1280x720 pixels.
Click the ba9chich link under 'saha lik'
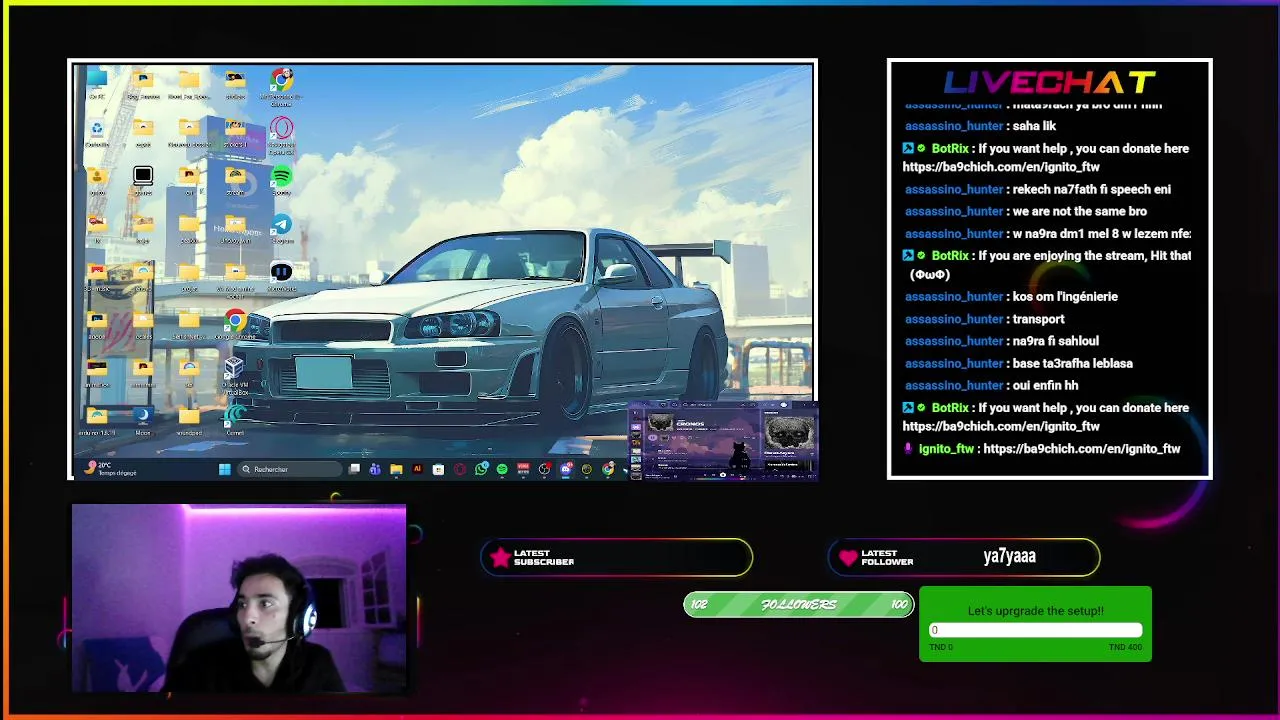[1001, 167]
